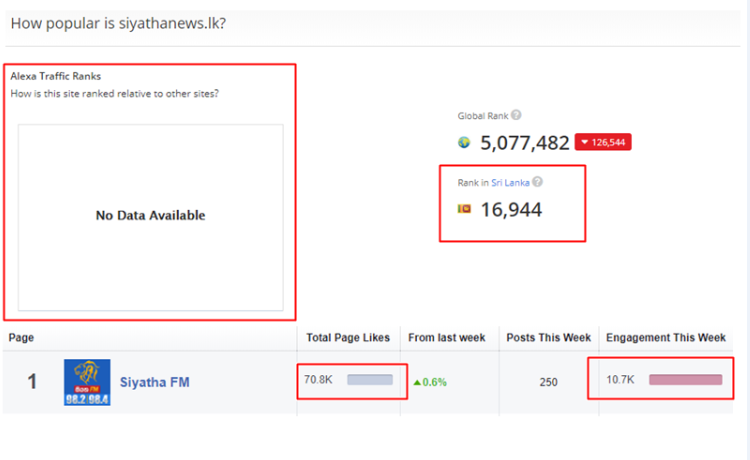Click the Global Rank help question icon

(516, 115)
